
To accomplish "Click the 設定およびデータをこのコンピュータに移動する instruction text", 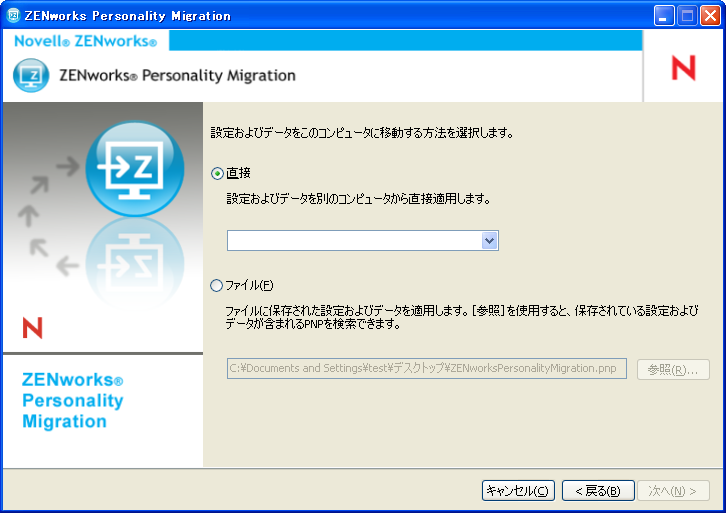I will pos(362,133).
